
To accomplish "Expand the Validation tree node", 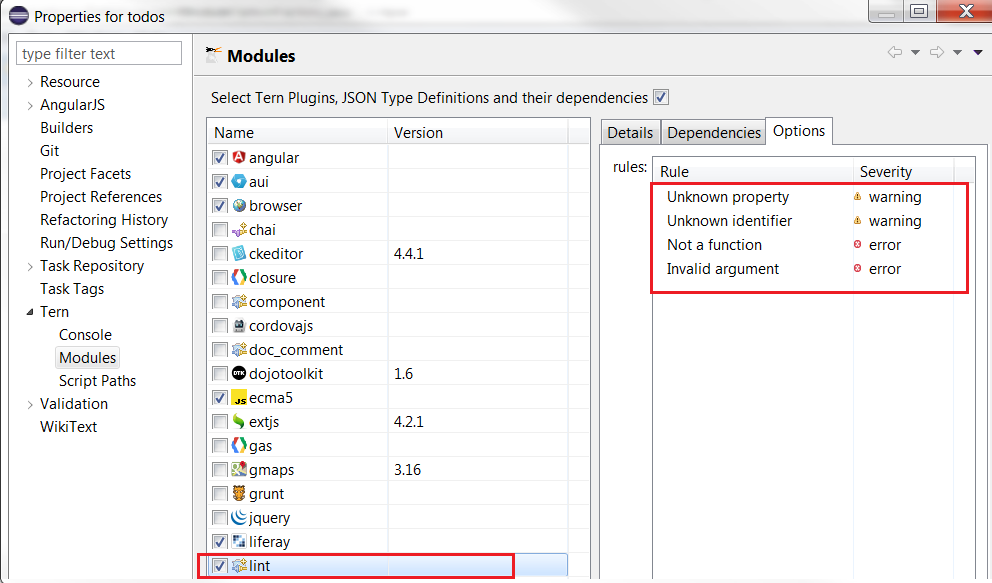I will 30,404.
